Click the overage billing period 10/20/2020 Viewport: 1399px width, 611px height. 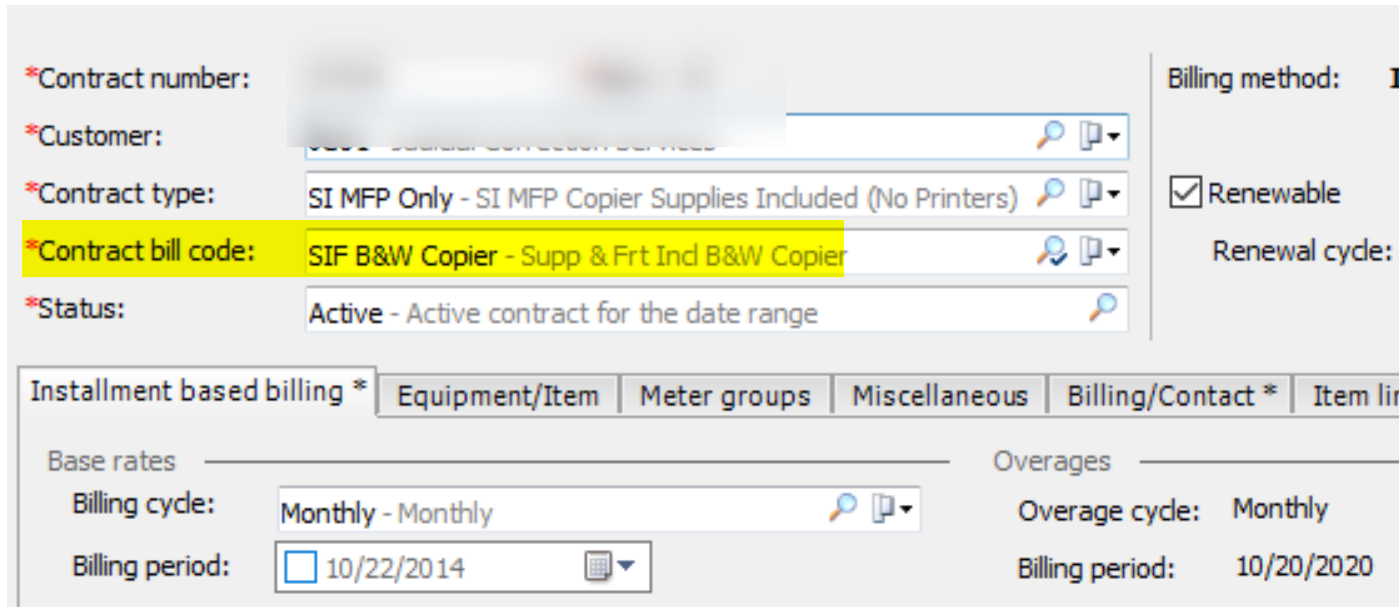point(1304,566)
